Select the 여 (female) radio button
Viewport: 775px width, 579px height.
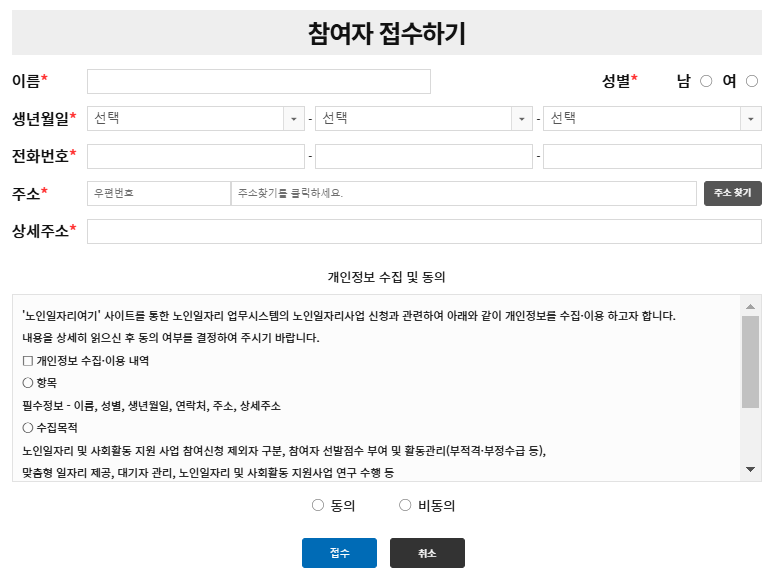click(752, 81)
